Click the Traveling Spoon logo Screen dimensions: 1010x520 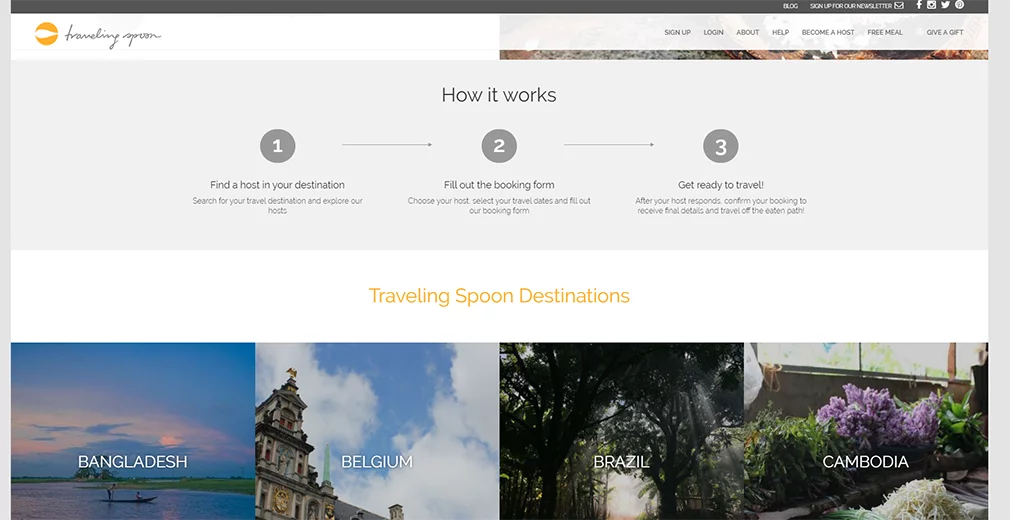(x=98, y=35)
